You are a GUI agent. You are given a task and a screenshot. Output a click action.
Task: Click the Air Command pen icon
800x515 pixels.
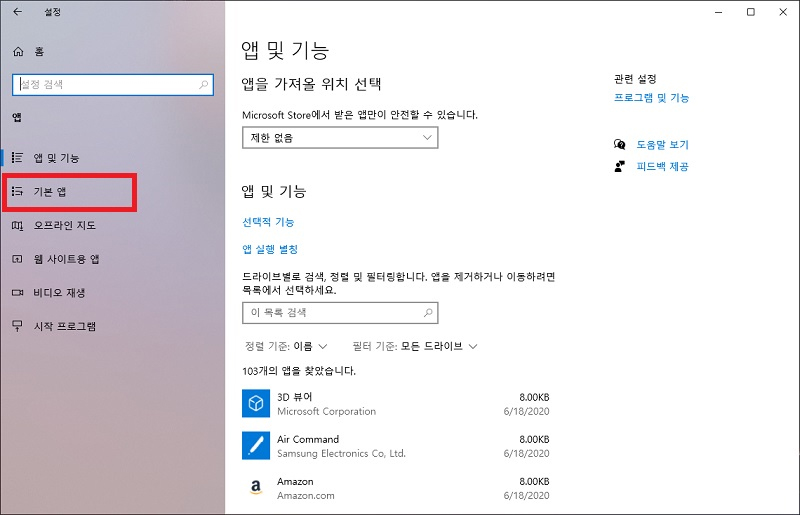pyautogui.click(x=256, y=446)
